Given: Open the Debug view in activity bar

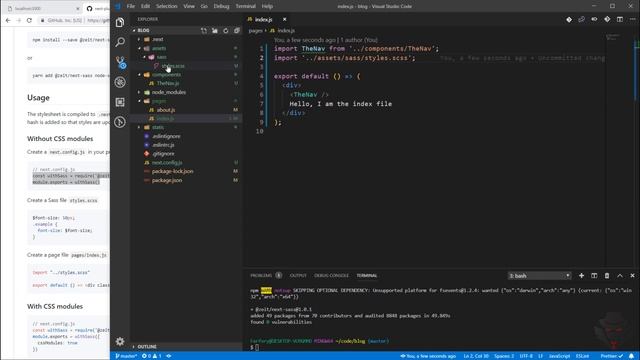Looking at the screenshot, I should [120, 82].
